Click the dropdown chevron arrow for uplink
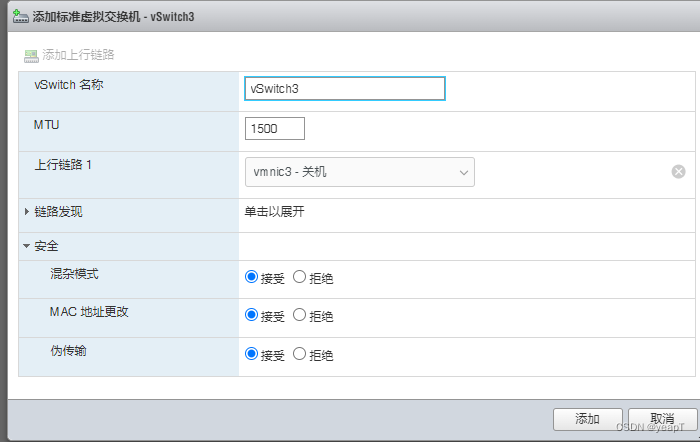Image resolution: width=700 pixels, height=442 pixels. pos(464,172)
